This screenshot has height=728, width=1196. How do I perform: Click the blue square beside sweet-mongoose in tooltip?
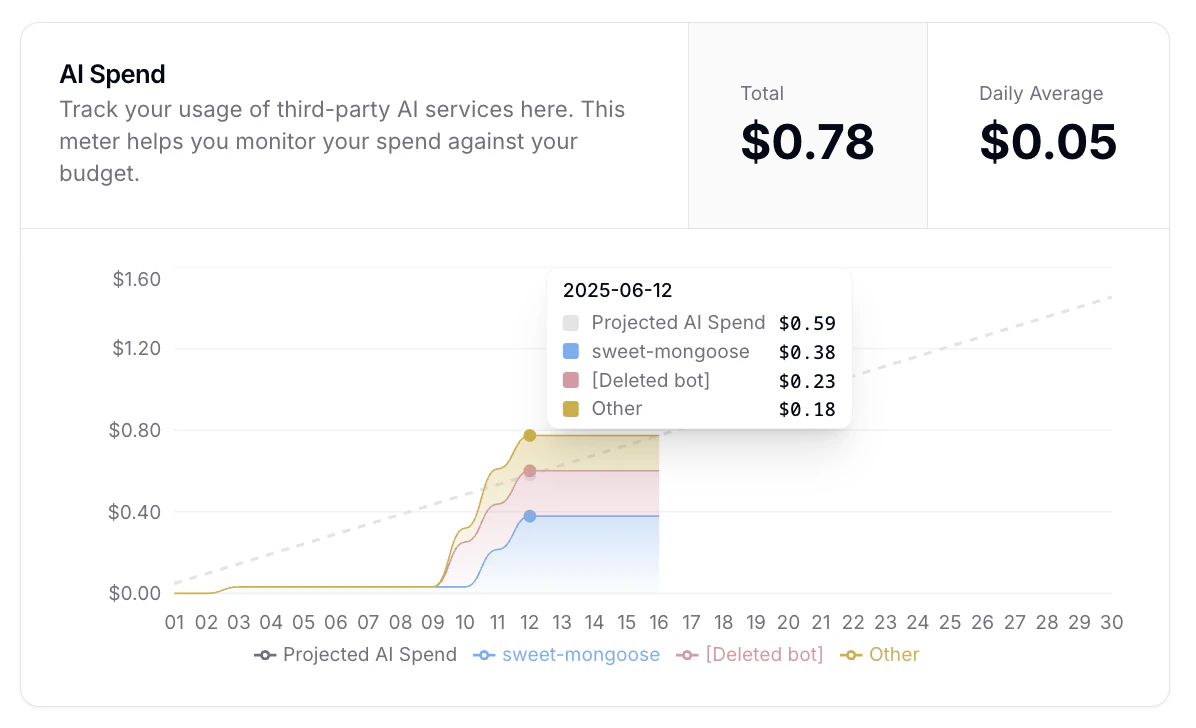pyautogui.click(x=572, y=351)
